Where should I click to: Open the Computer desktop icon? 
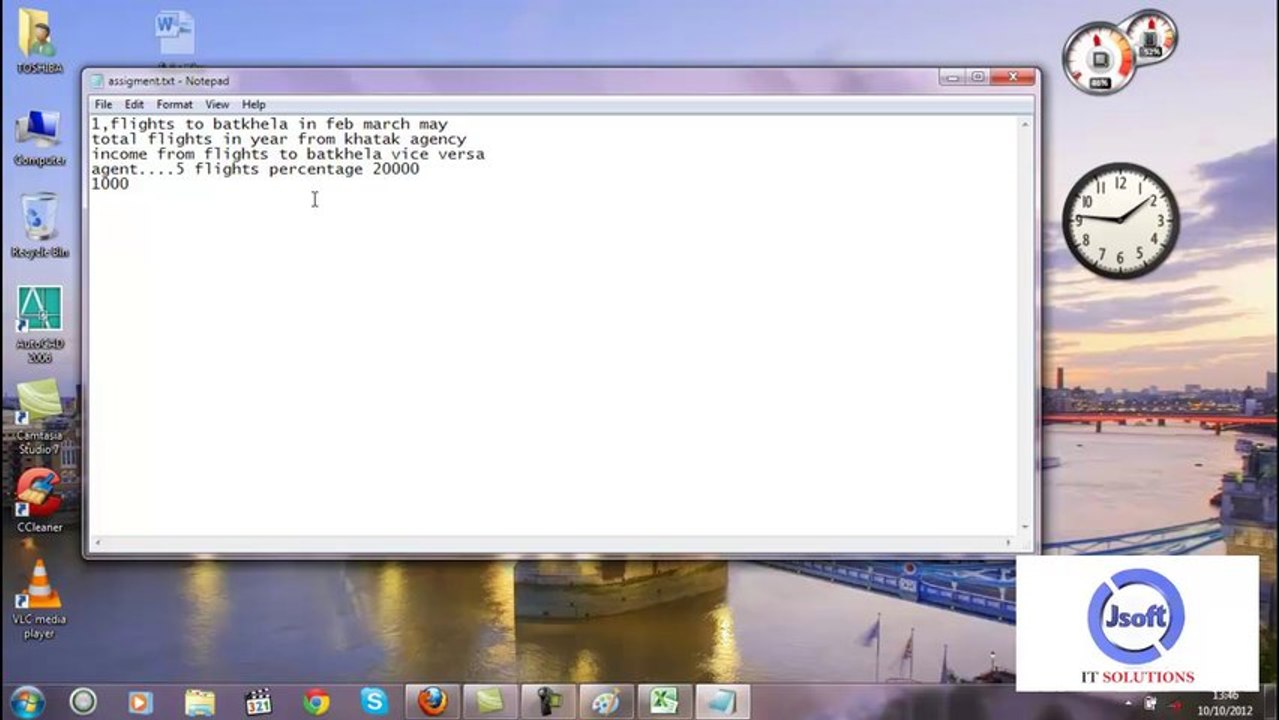point(39,137)
